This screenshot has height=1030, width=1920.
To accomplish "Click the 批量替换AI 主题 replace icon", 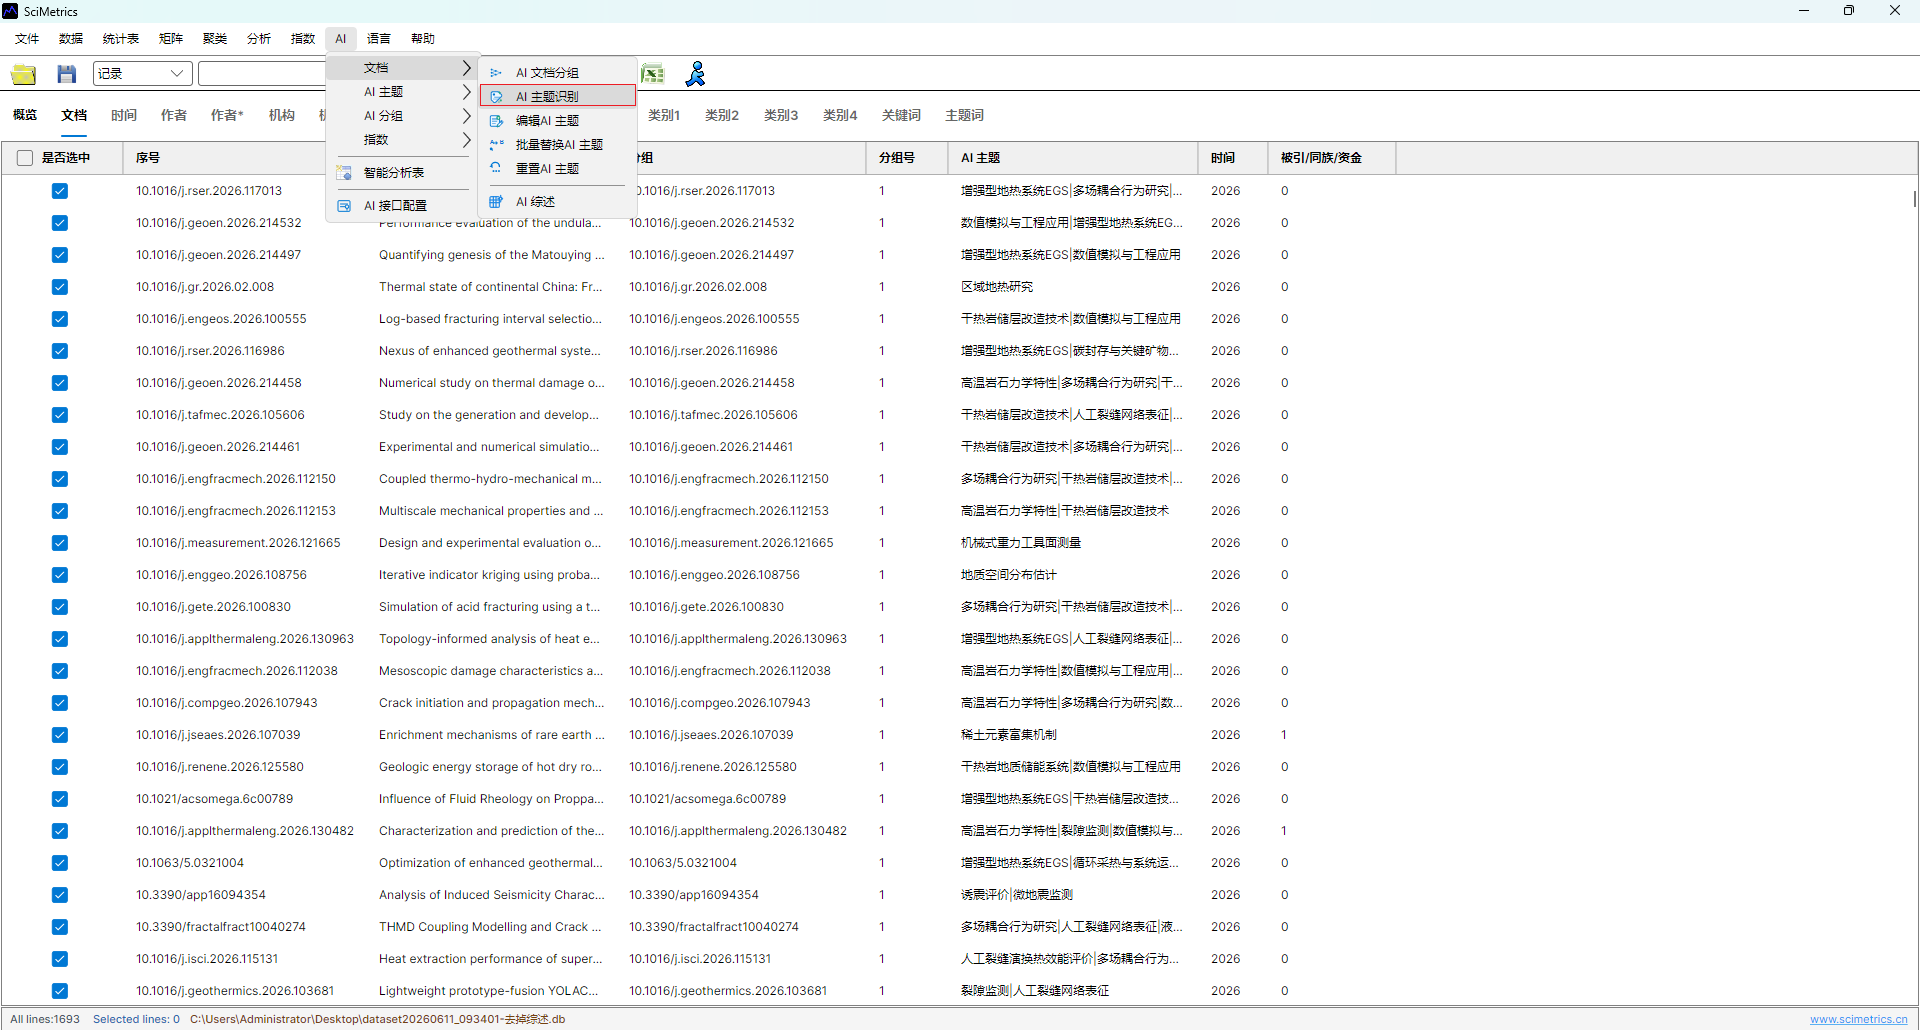I will 496,145.
